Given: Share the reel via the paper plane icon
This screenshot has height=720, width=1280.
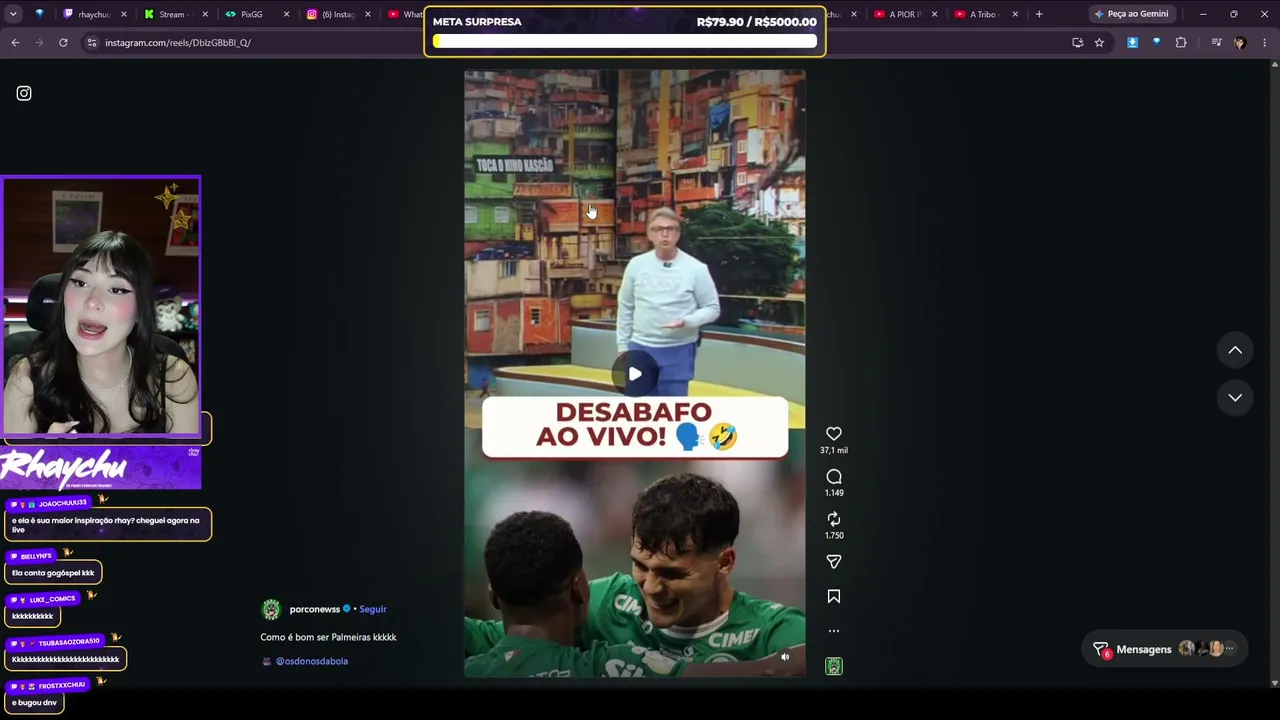Looking at the screenshot, I should tap(834, 562).
